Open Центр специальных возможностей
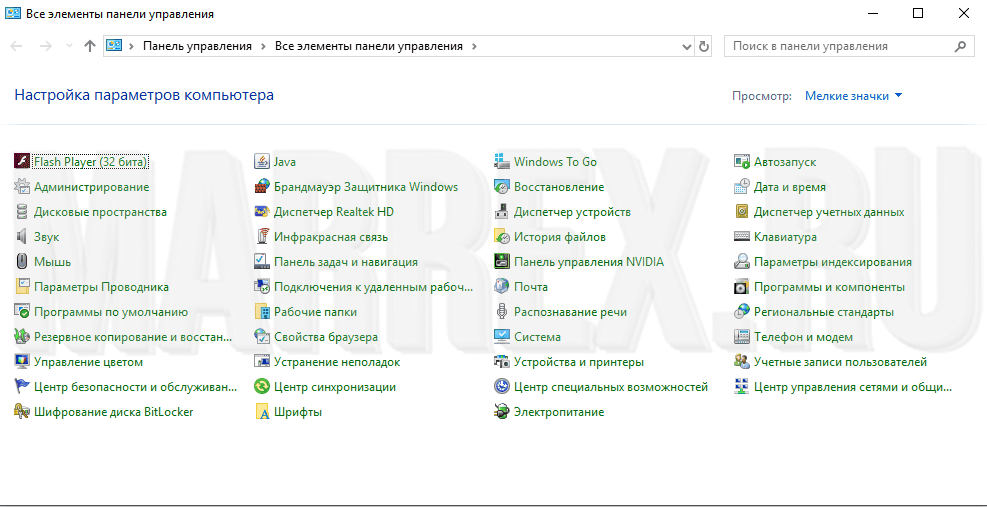This screenshot has height=507, width=987. 611,387
